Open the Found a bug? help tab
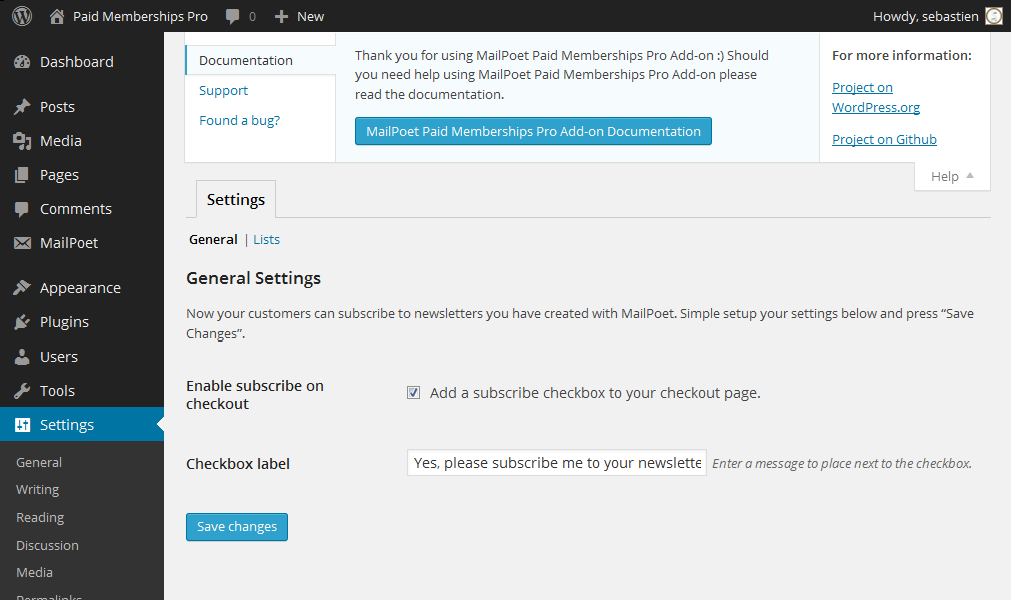Screen dimensions: 1011x600 click(x=239, y=121)
